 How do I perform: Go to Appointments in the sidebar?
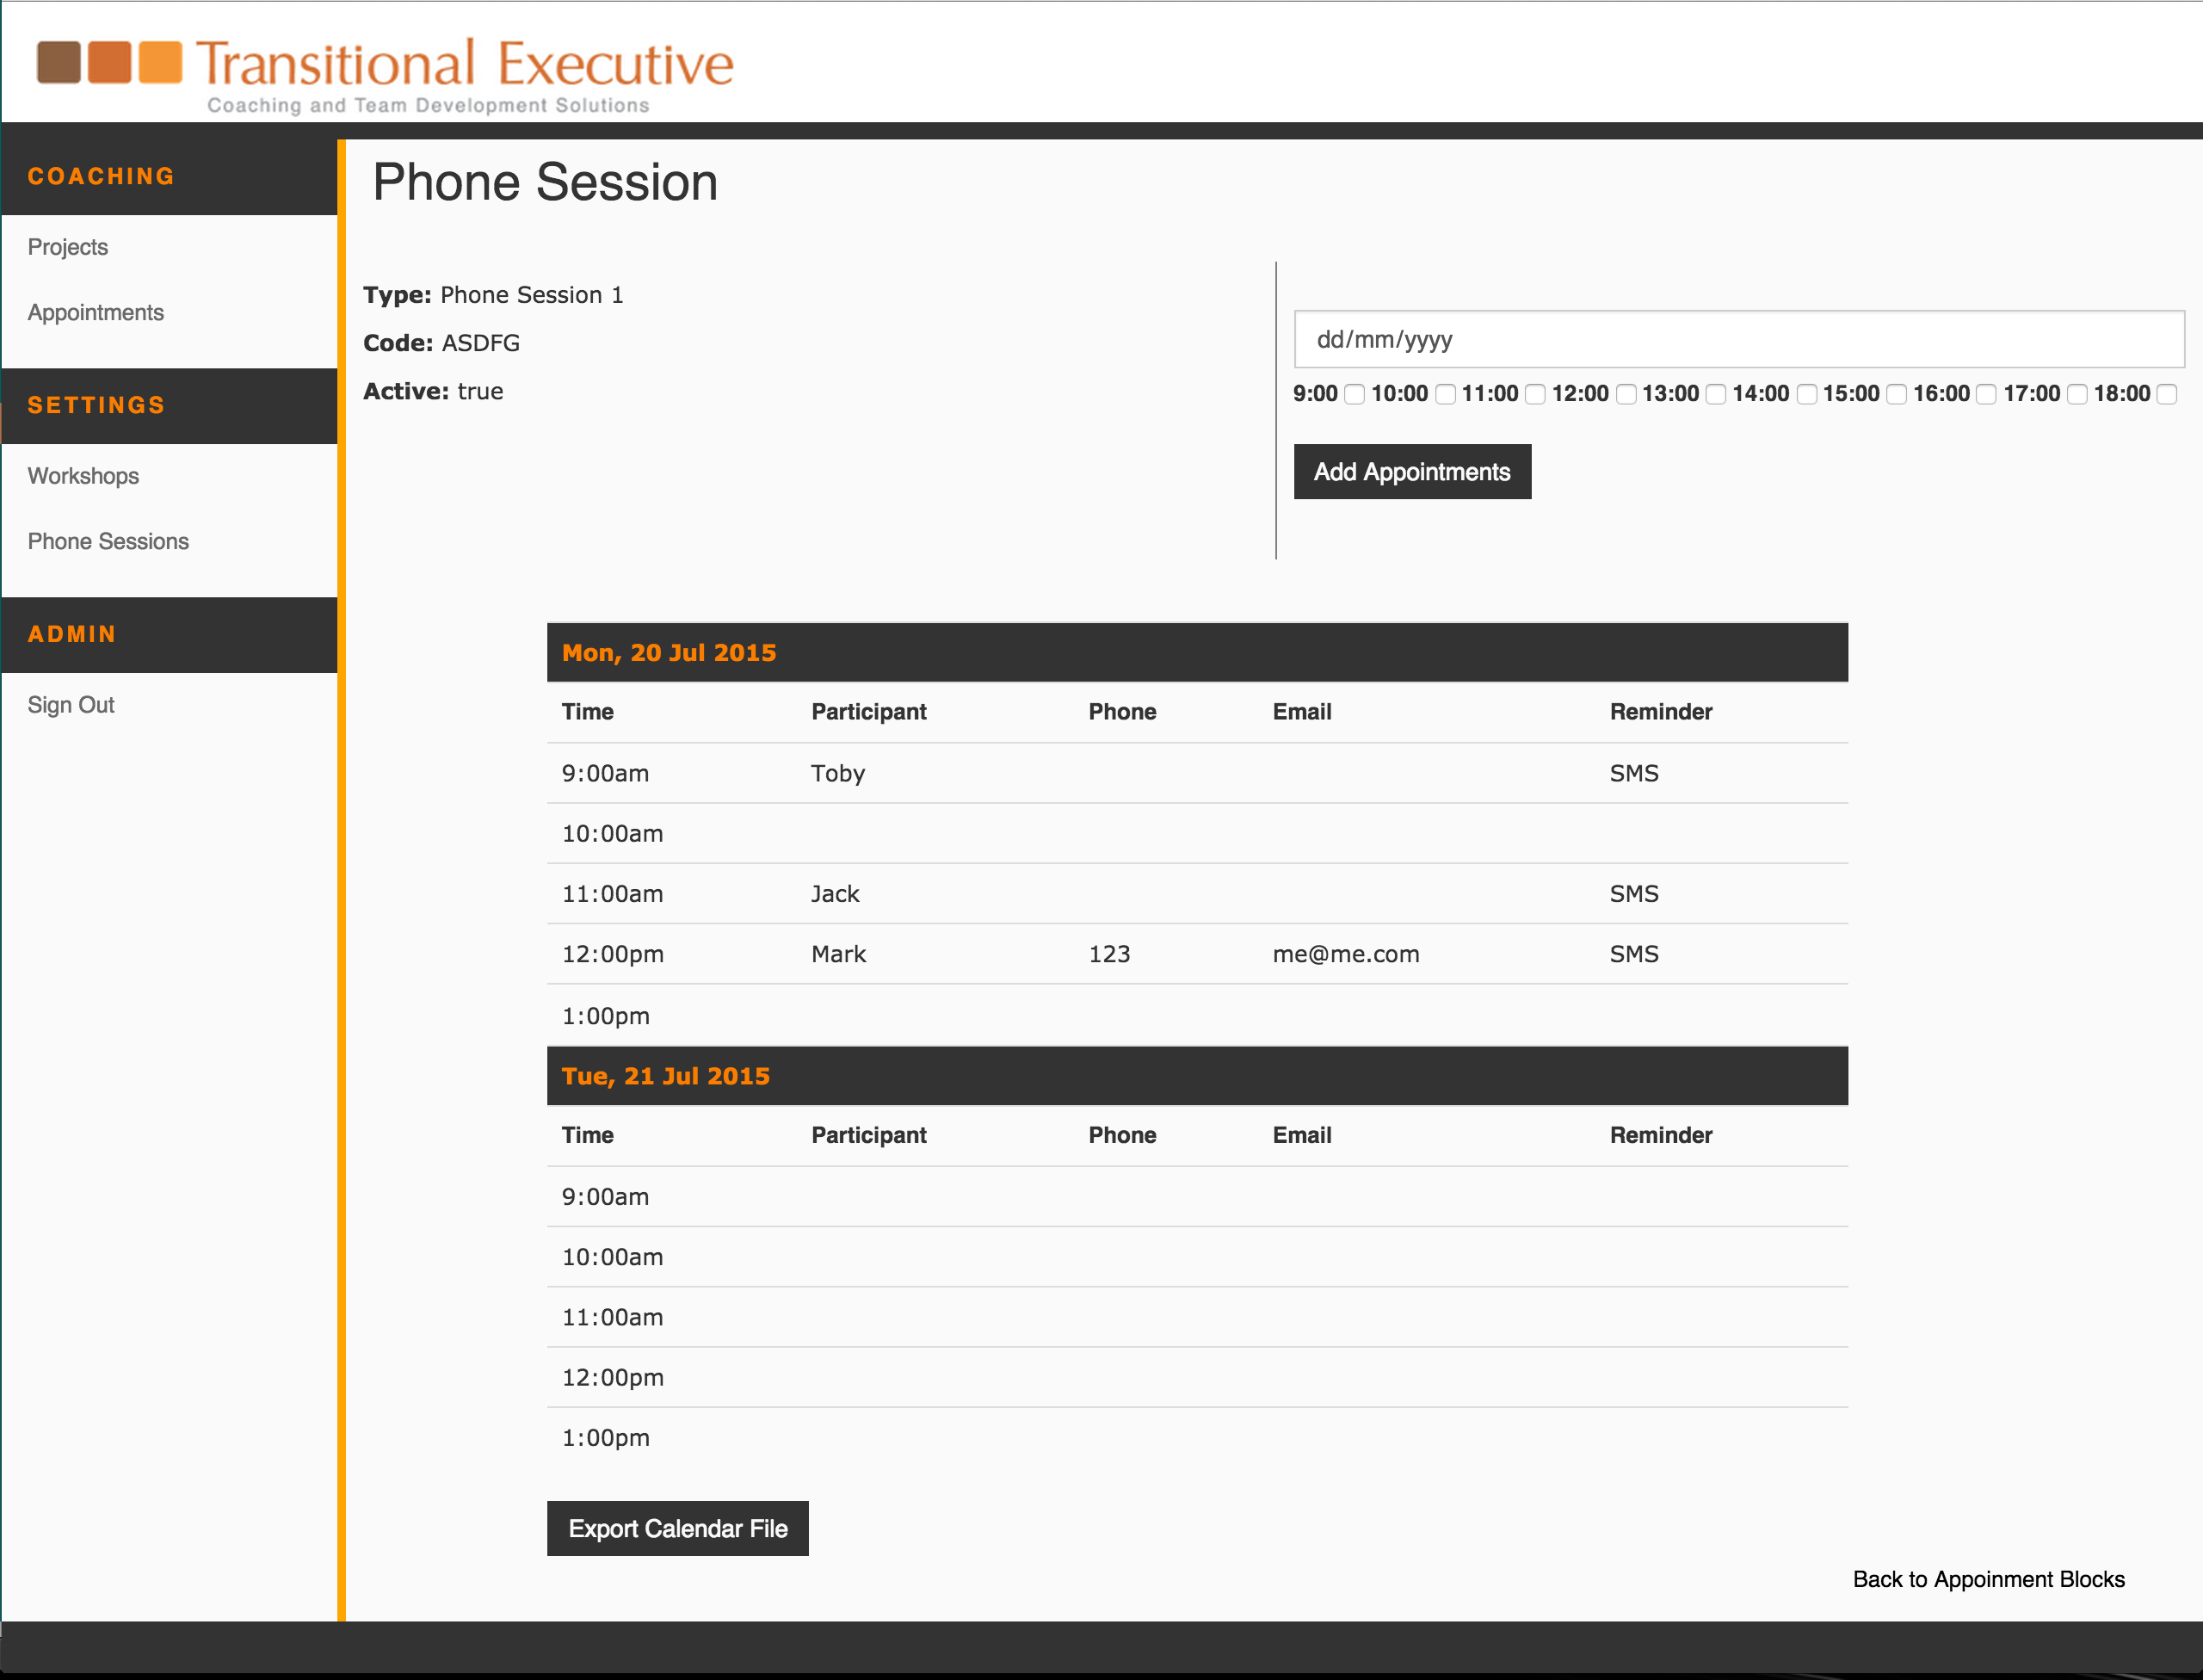pyautogui.click(x=96, y=312)
